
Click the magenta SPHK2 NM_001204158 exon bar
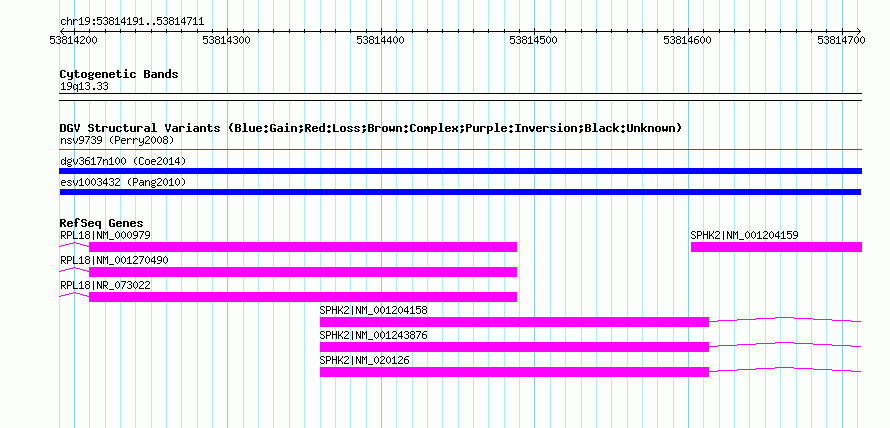click(x=514, y=322)
